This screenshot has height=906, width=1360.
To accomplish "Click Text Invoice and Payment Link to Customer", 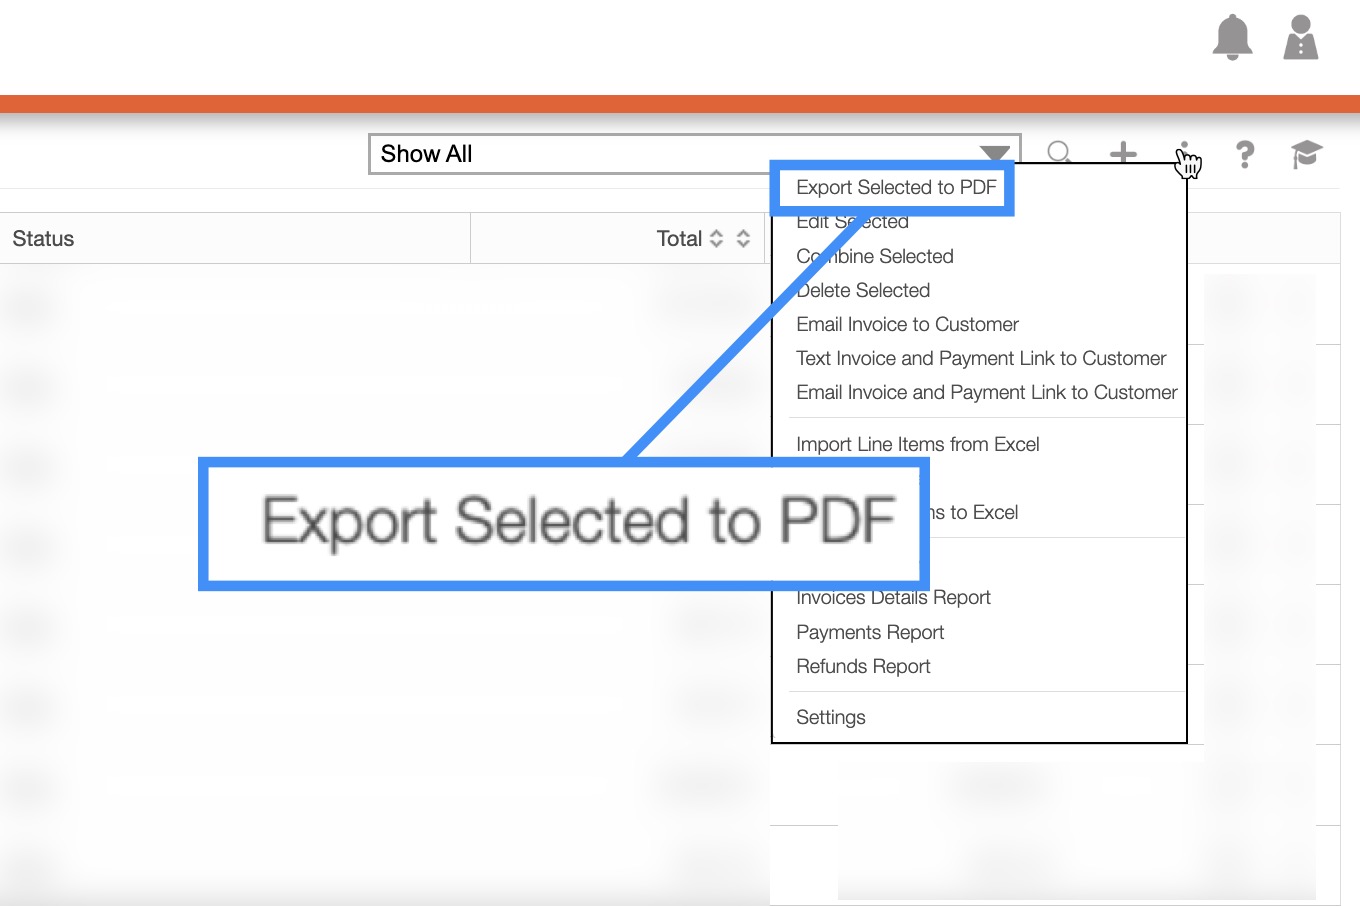I will [x=981, y=358].
